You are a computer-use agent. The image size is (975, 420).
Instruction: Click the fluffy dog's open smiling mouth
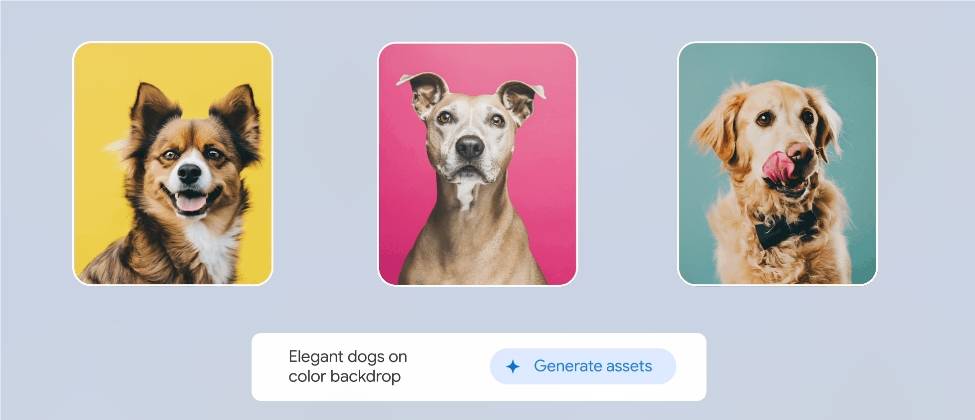tap(190, 202)
